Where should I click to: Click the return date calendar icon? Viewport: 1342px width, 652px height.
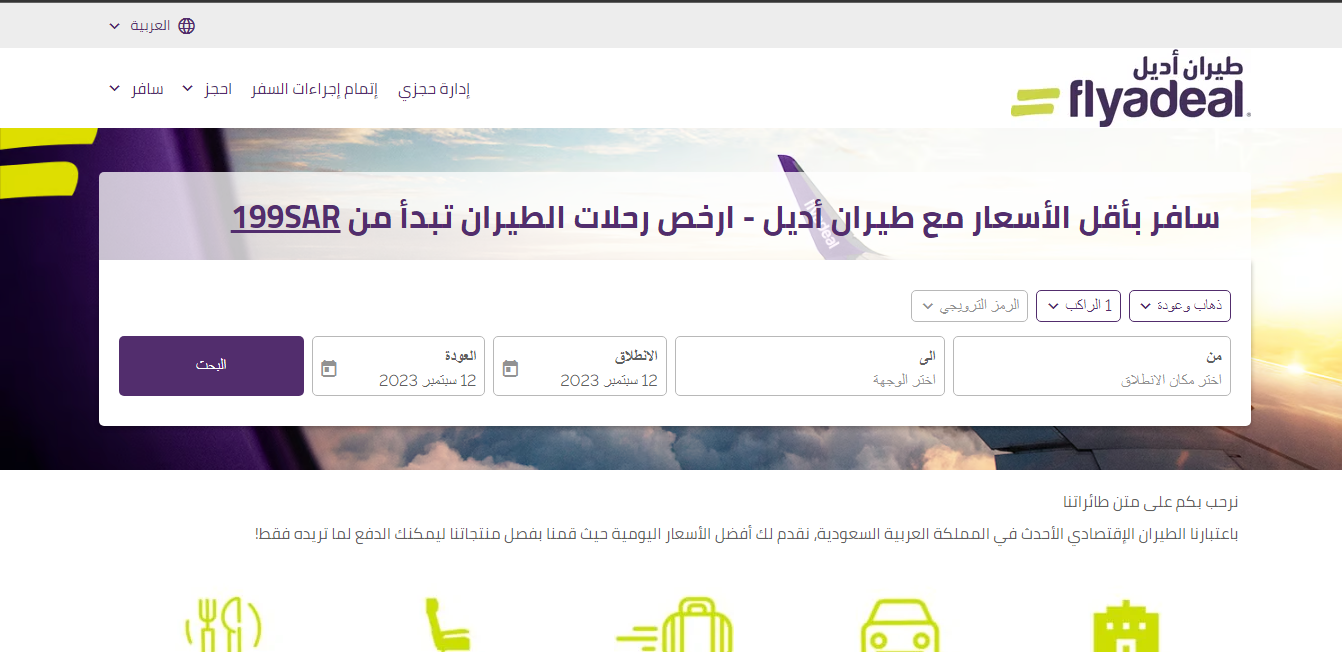329,368
